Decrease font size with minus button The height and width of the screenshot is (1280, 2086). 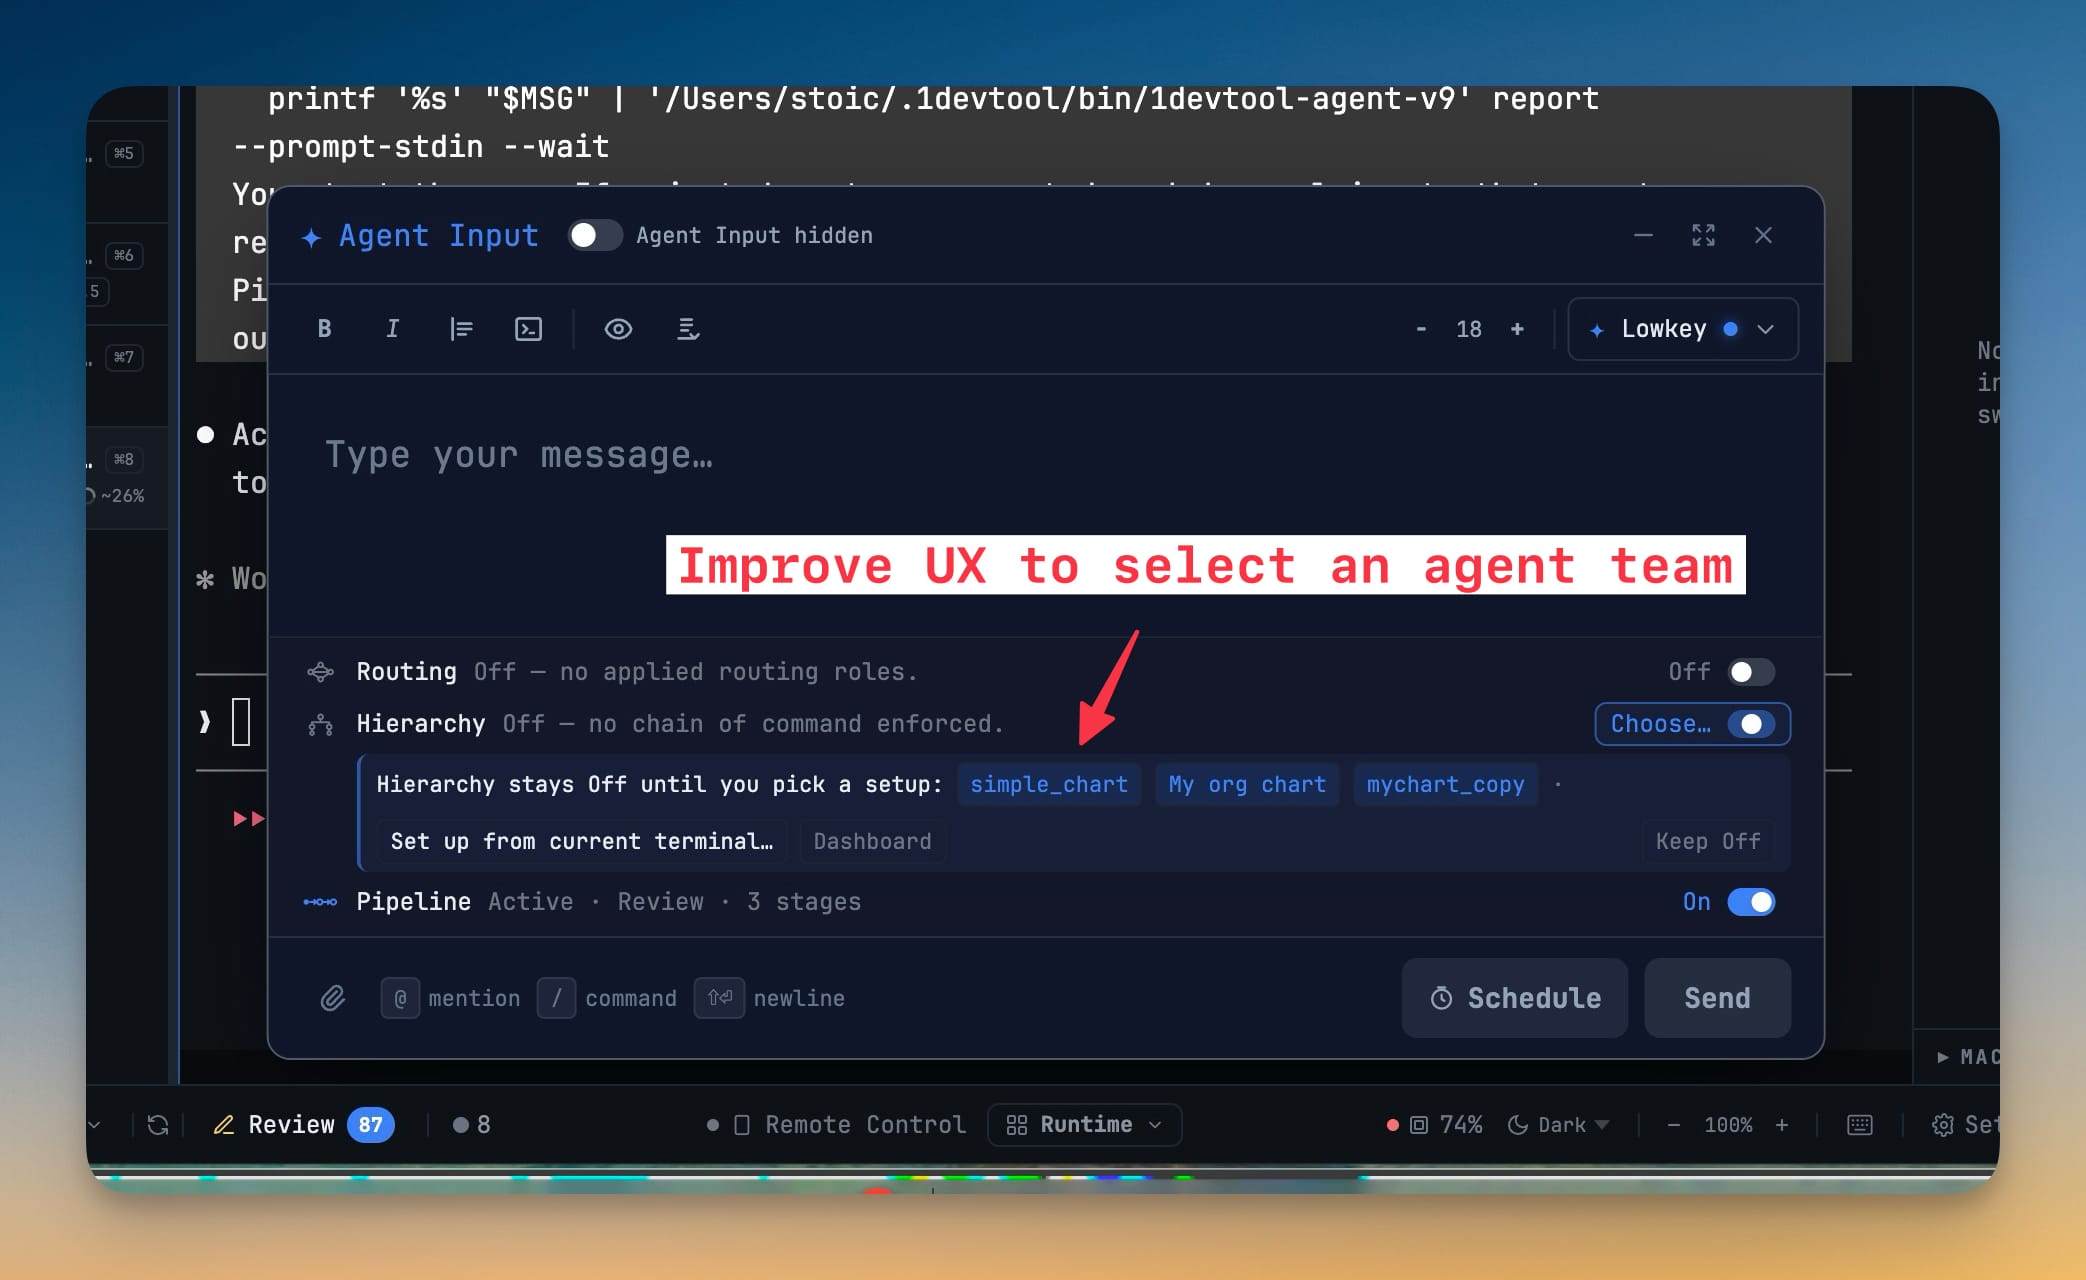coord(1421,329)
